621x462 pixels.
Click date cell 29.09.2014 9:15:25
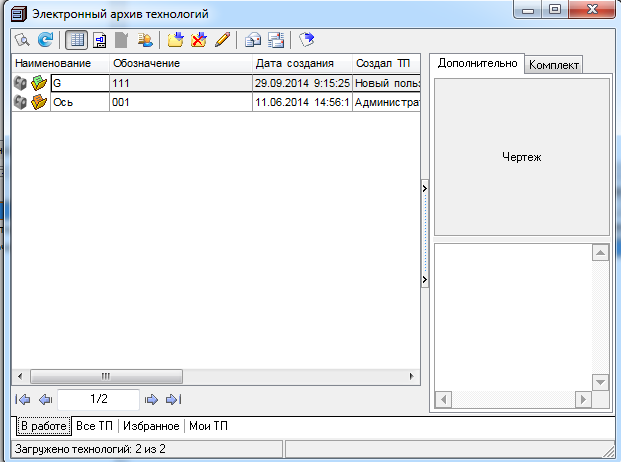click(x=302, y=83)
